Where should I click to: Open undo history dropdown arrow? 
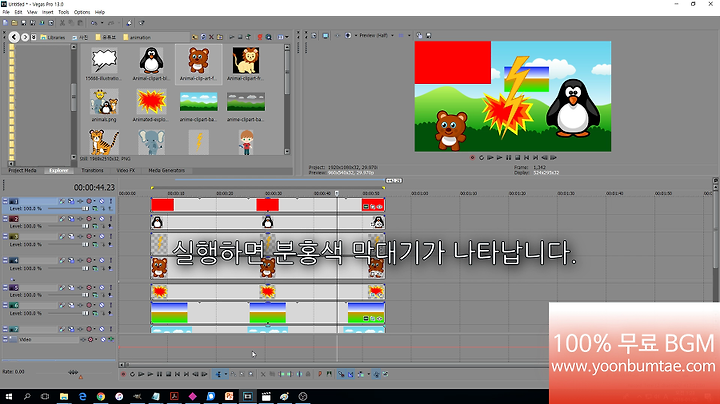[102, 22]
